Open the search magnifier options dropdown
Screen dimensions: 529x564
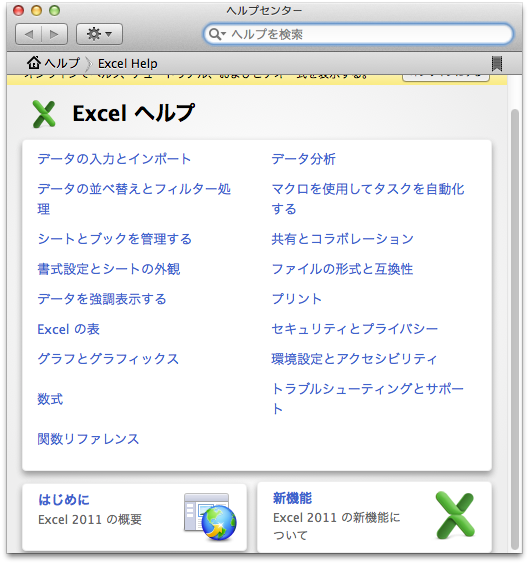pyautogui.click(x=217, y=34)
